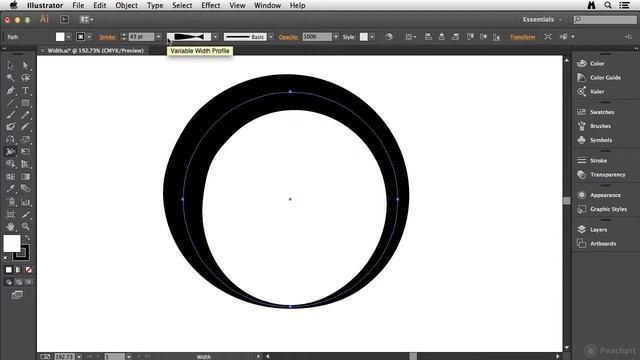Open the graphic Style dropdown
The image size is (640, 360).
[x=372, y=37]
